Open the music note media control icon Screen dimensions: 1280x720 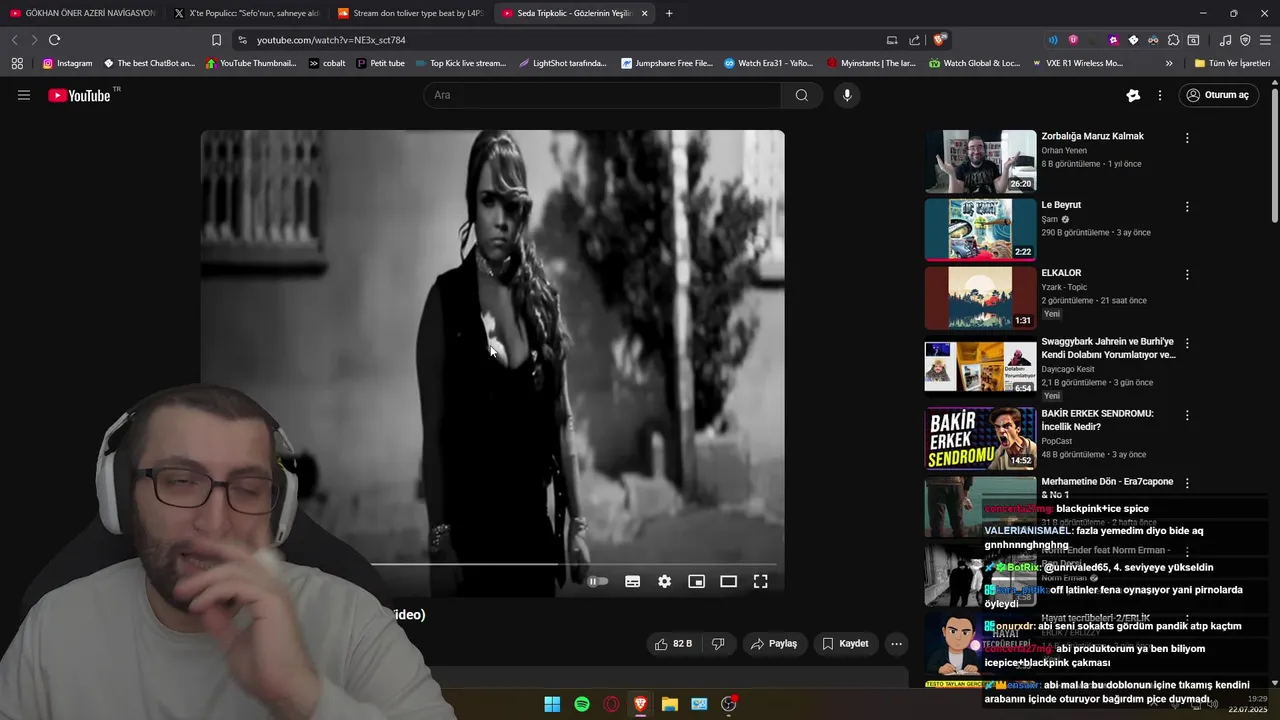1225,40
